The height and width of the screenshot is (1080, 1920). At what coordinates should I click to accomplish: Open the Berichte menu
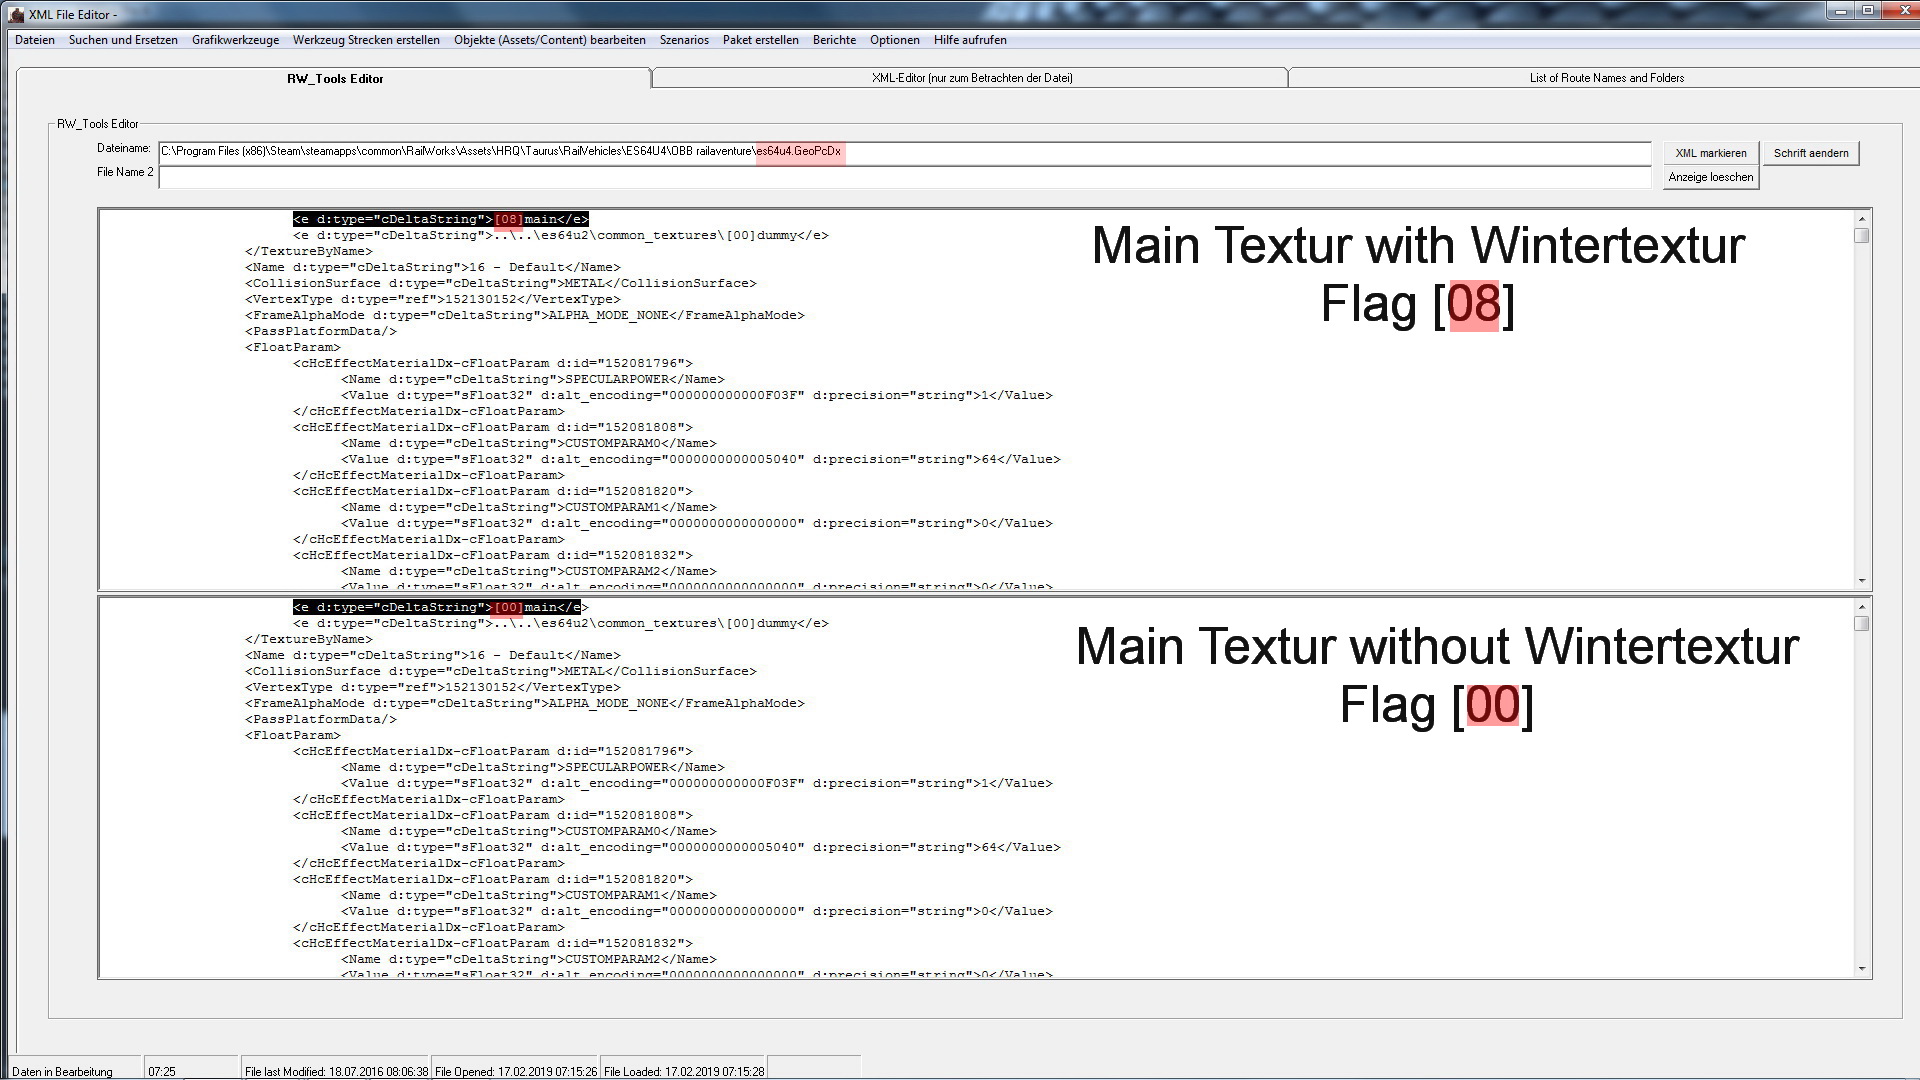click(x=834, y=40)
